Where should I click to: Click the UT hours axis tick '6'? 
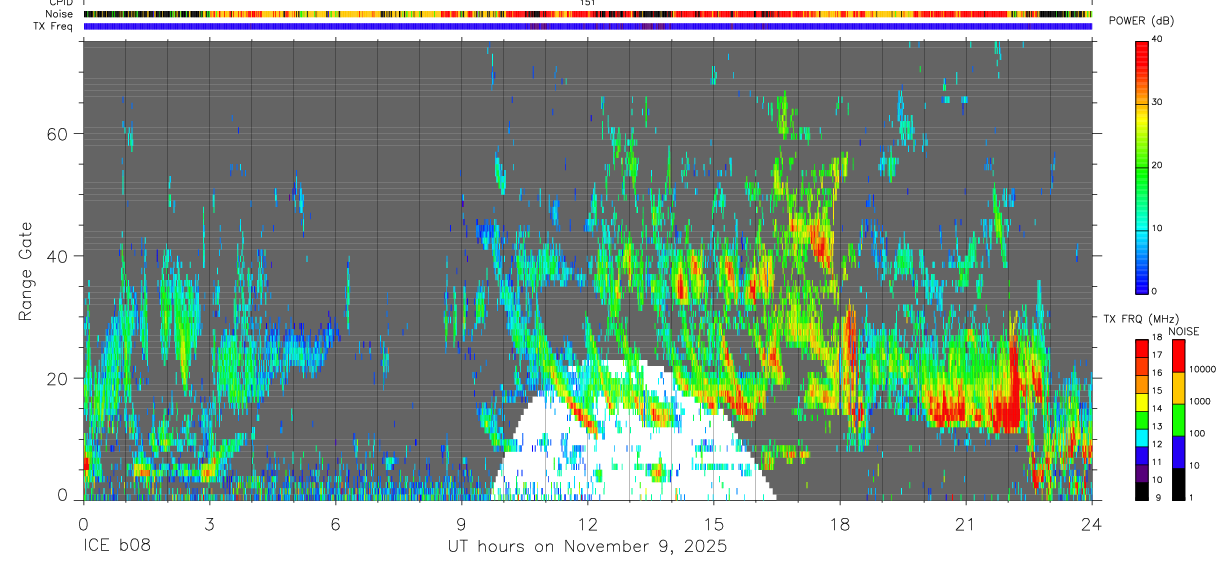pyautogui.click(x=335, y=523)
